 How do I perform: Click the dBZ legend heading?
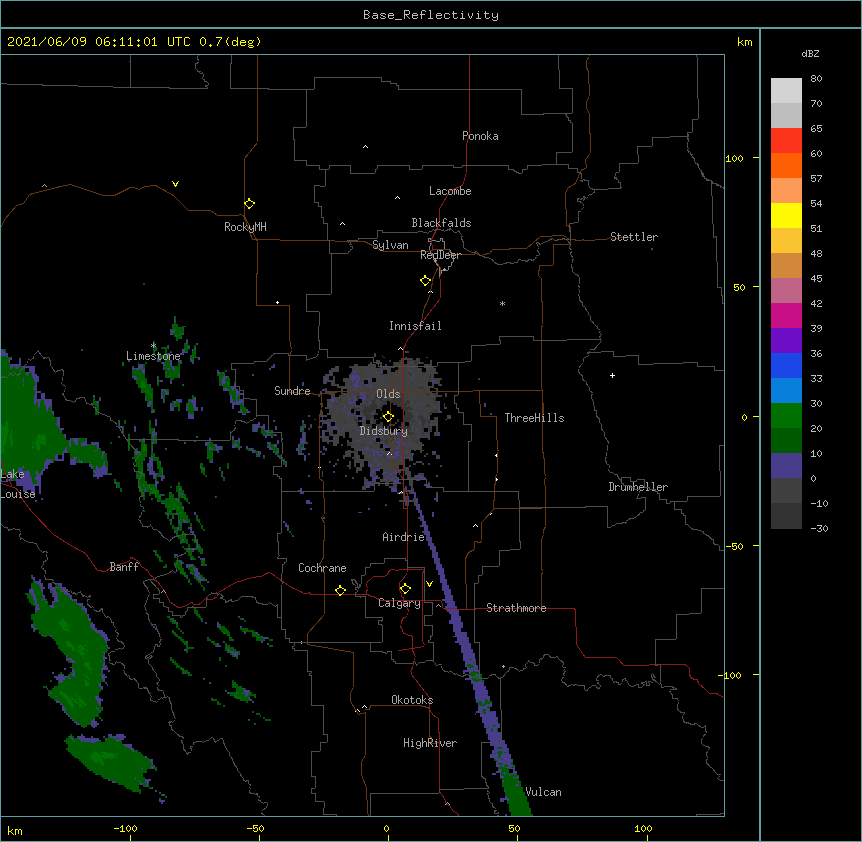tap(810, 53)
